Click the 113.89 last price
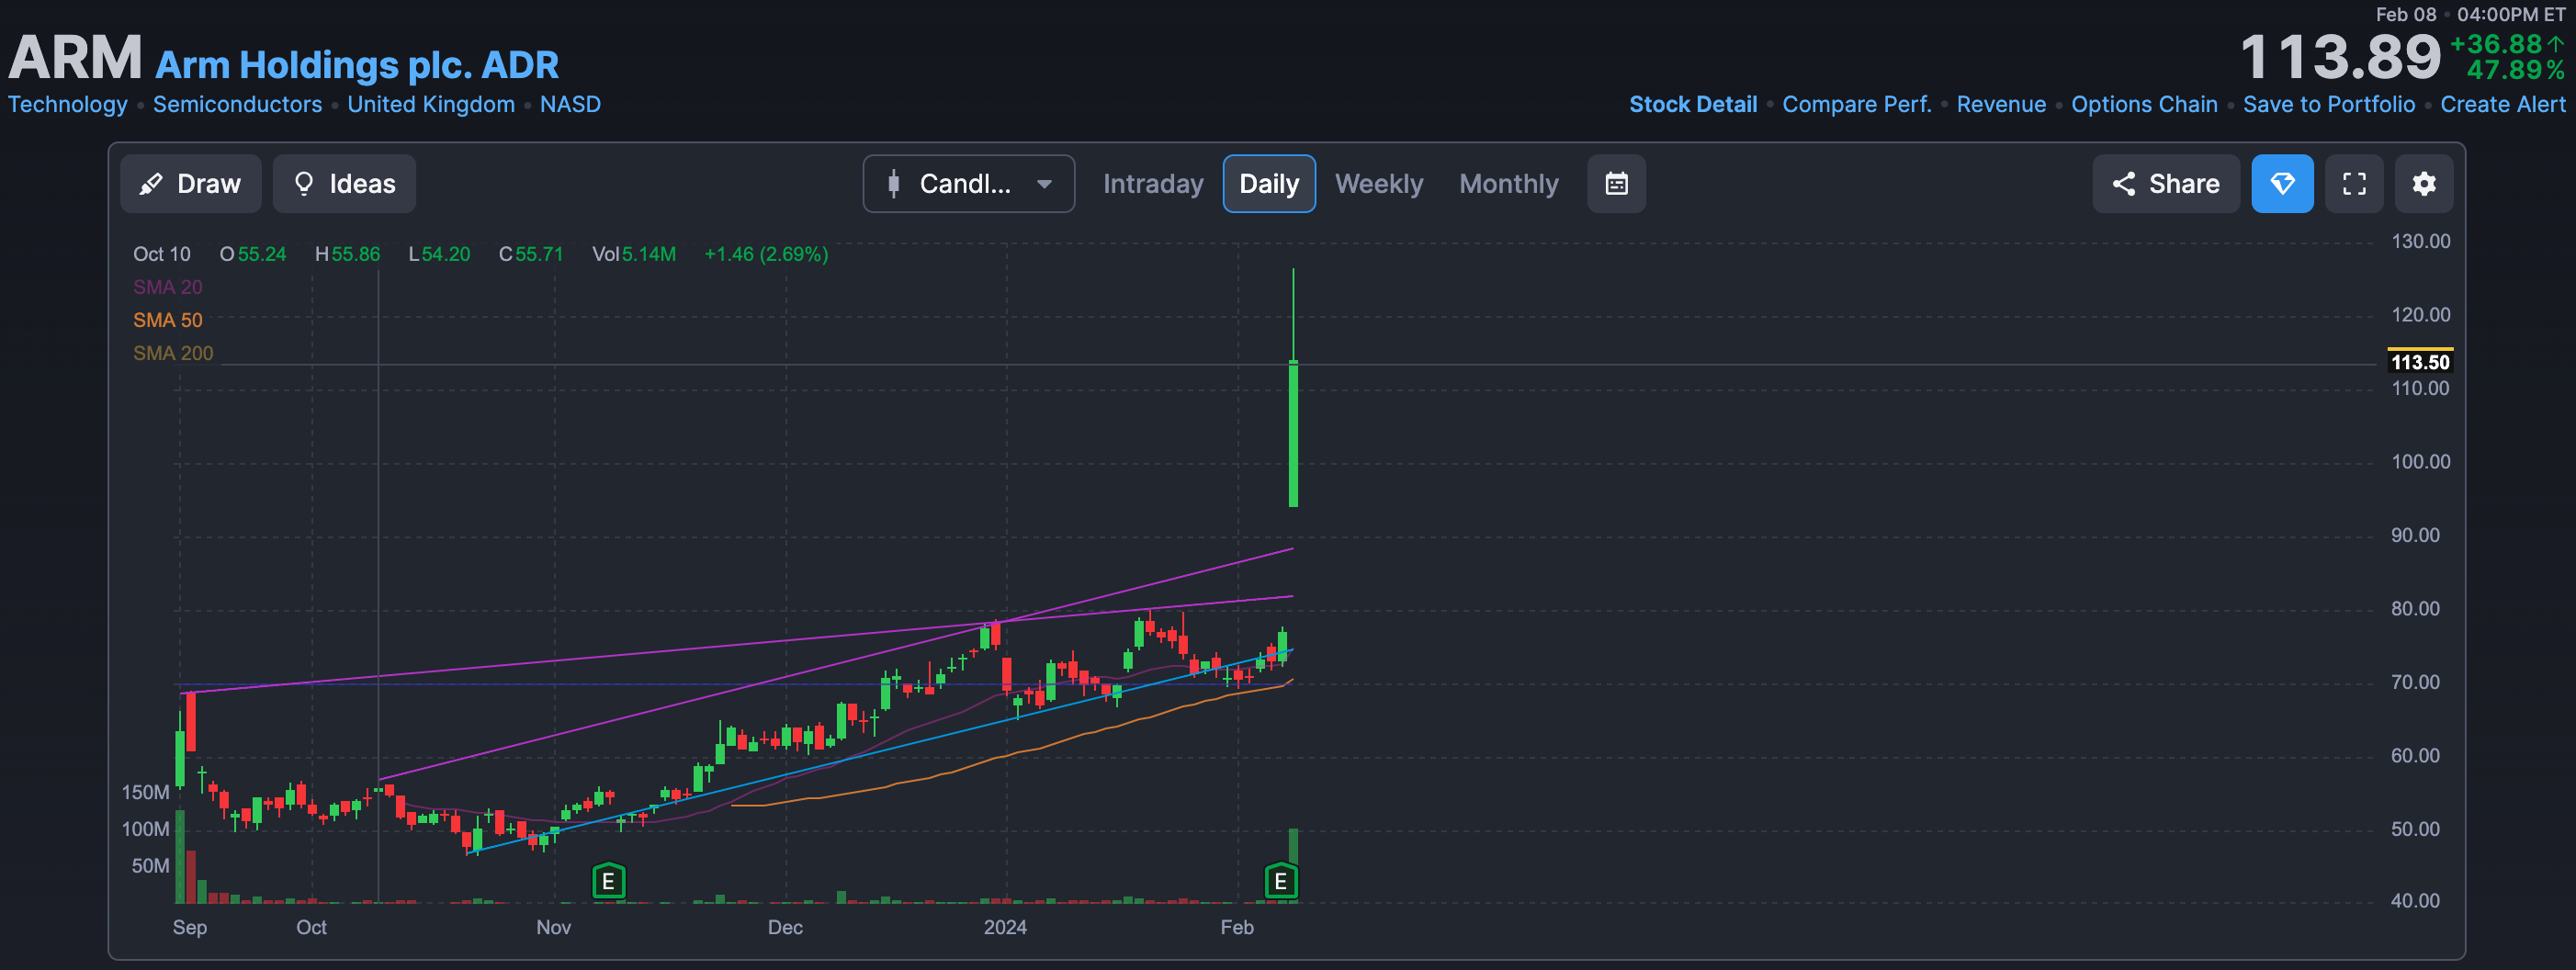Image resolution: width=2576 pixels, height=970 pixels. pos(2339,58)
